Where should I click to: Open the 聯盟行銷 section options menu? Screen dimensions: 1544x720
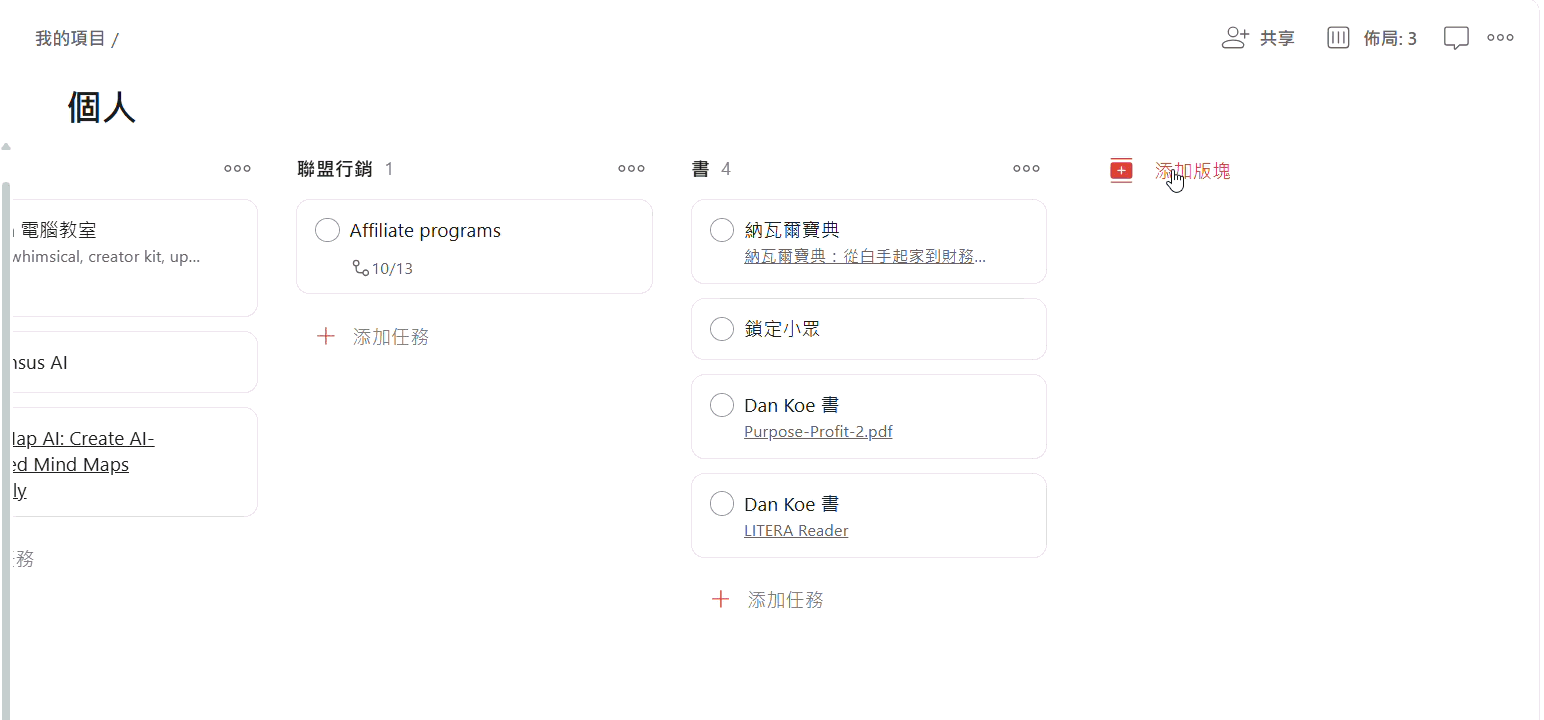point(631,168)
